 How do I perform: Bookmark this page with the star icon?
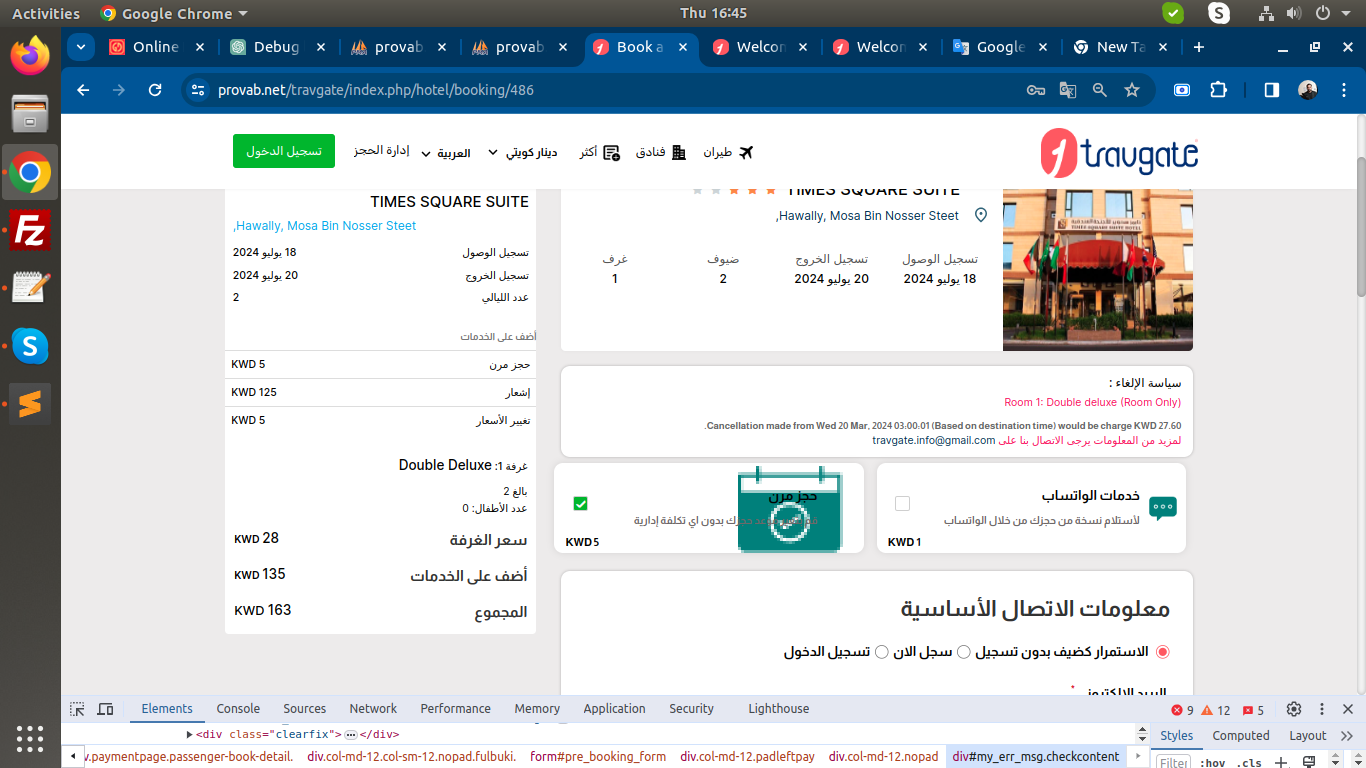[1132, 90]
